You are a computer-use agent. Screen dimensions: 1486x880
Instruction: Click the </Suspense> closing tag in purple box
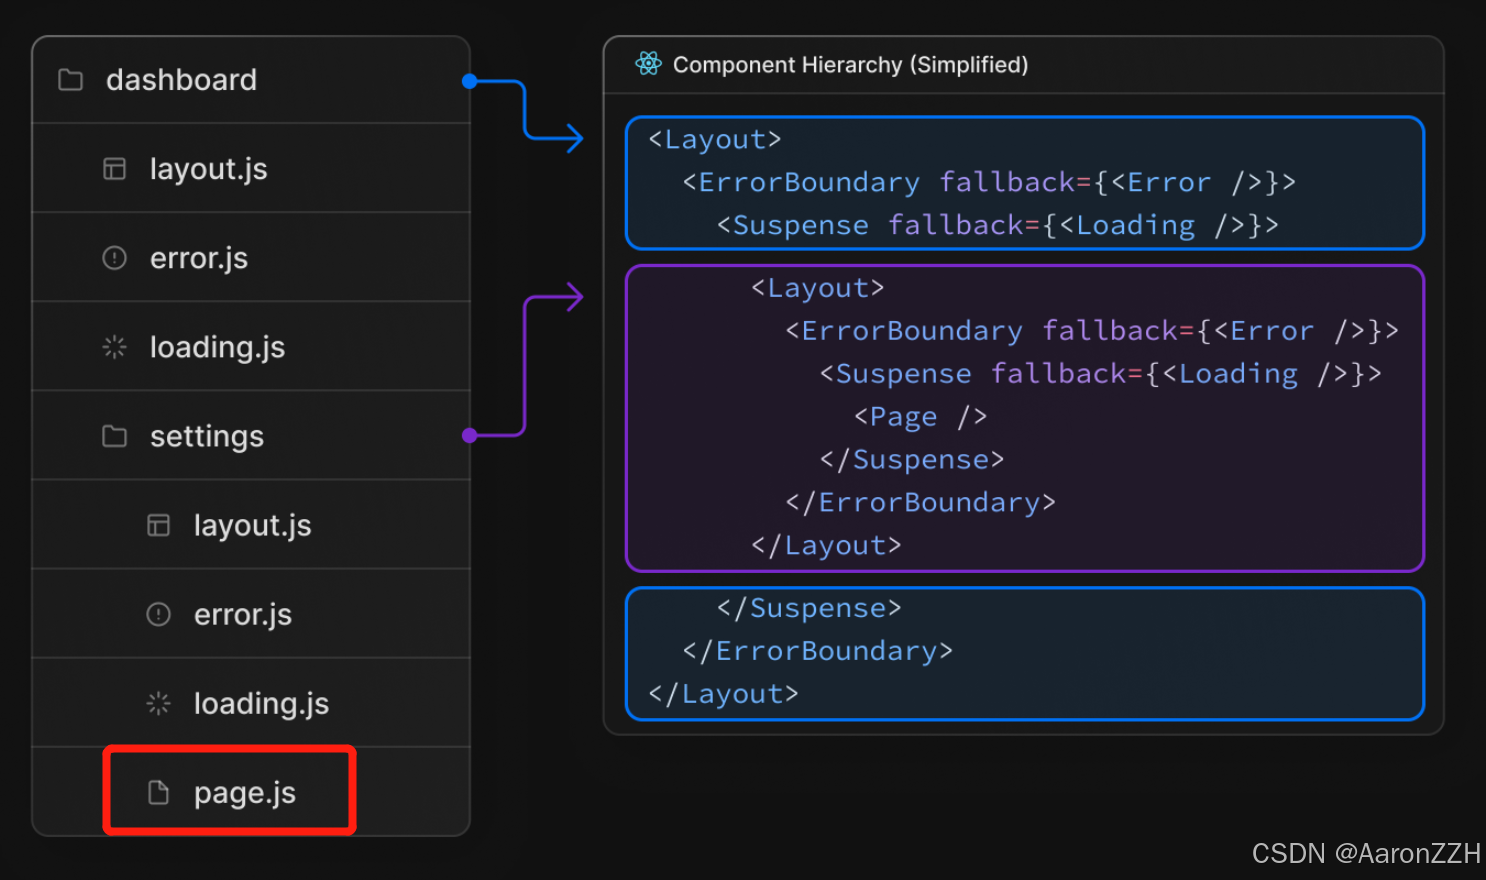point(912,460)
